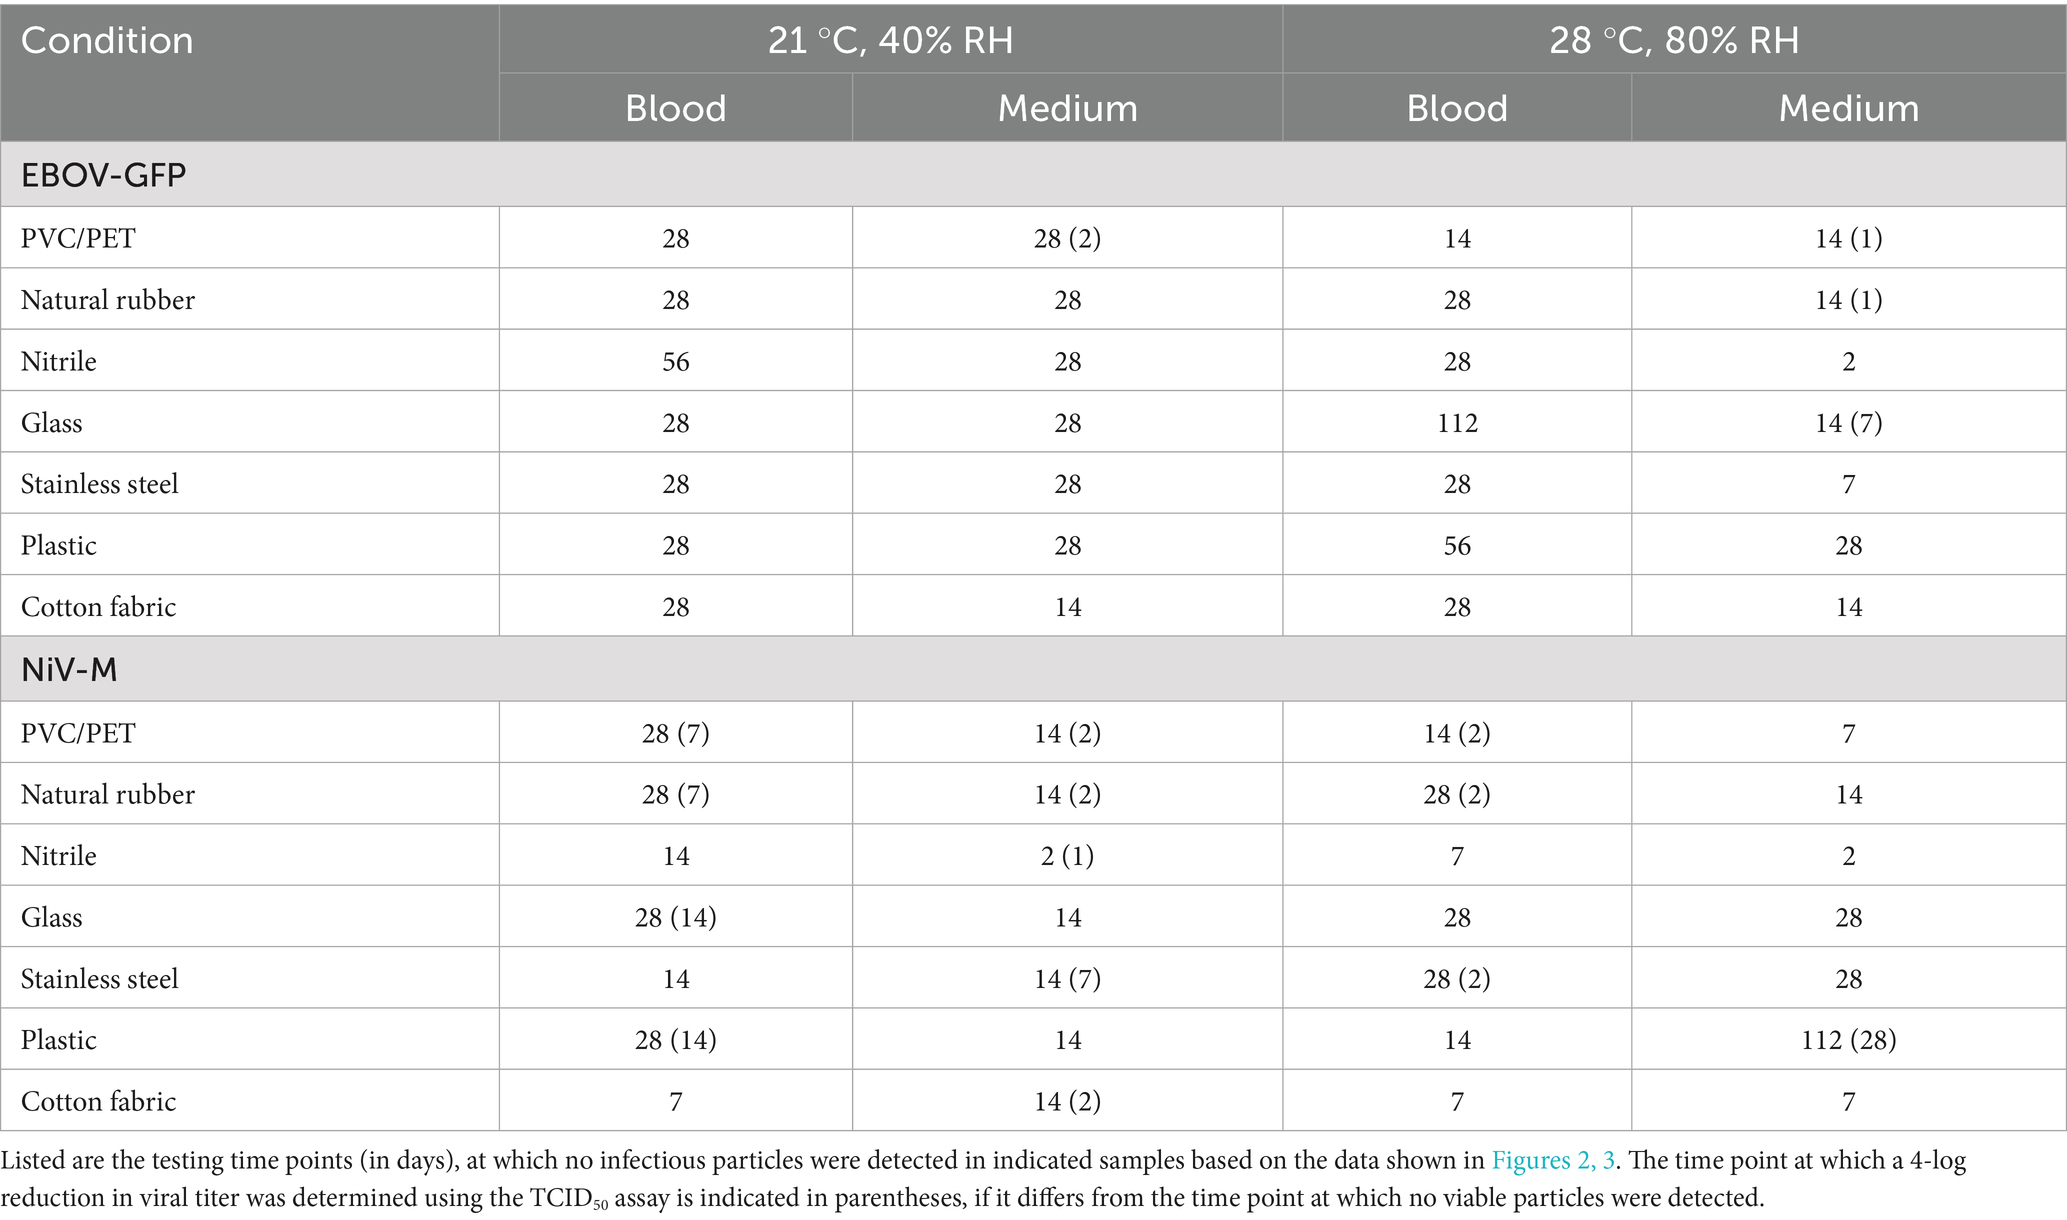Image resolution: width=2067 pixels, height=1220 pixels.
Task: Click the Plastic label under EBOV-GFP
Action: click(59, 546)
